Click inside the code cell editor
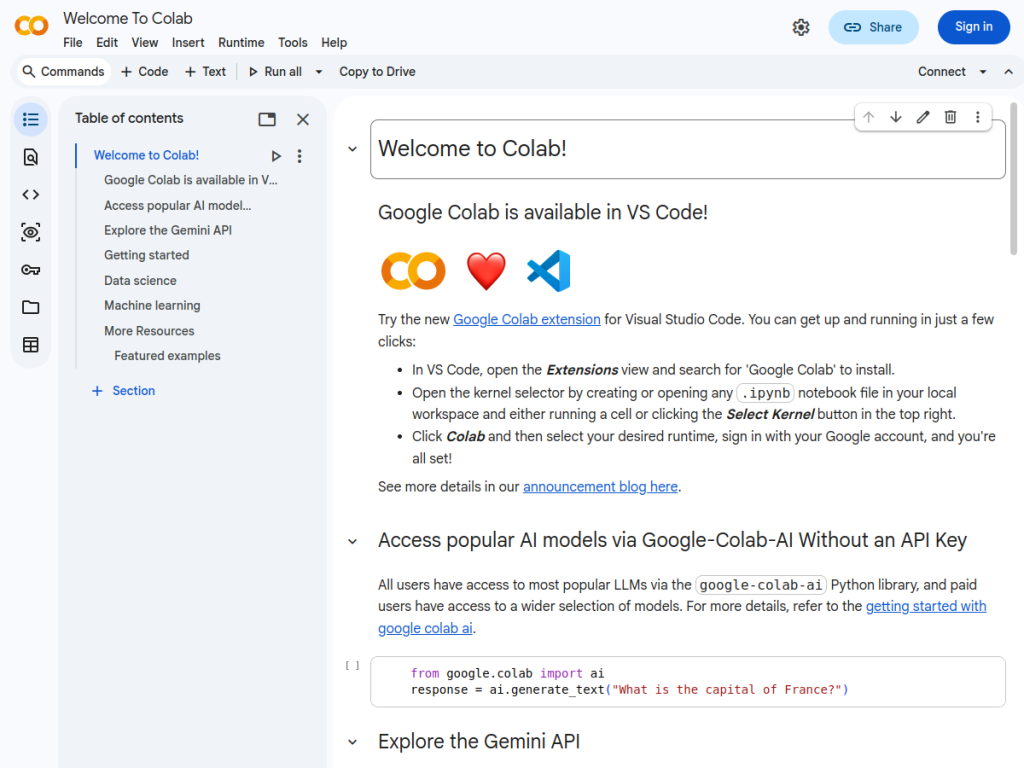The image size is (1024, 768). pyautogui.click(x=688, y=682)
